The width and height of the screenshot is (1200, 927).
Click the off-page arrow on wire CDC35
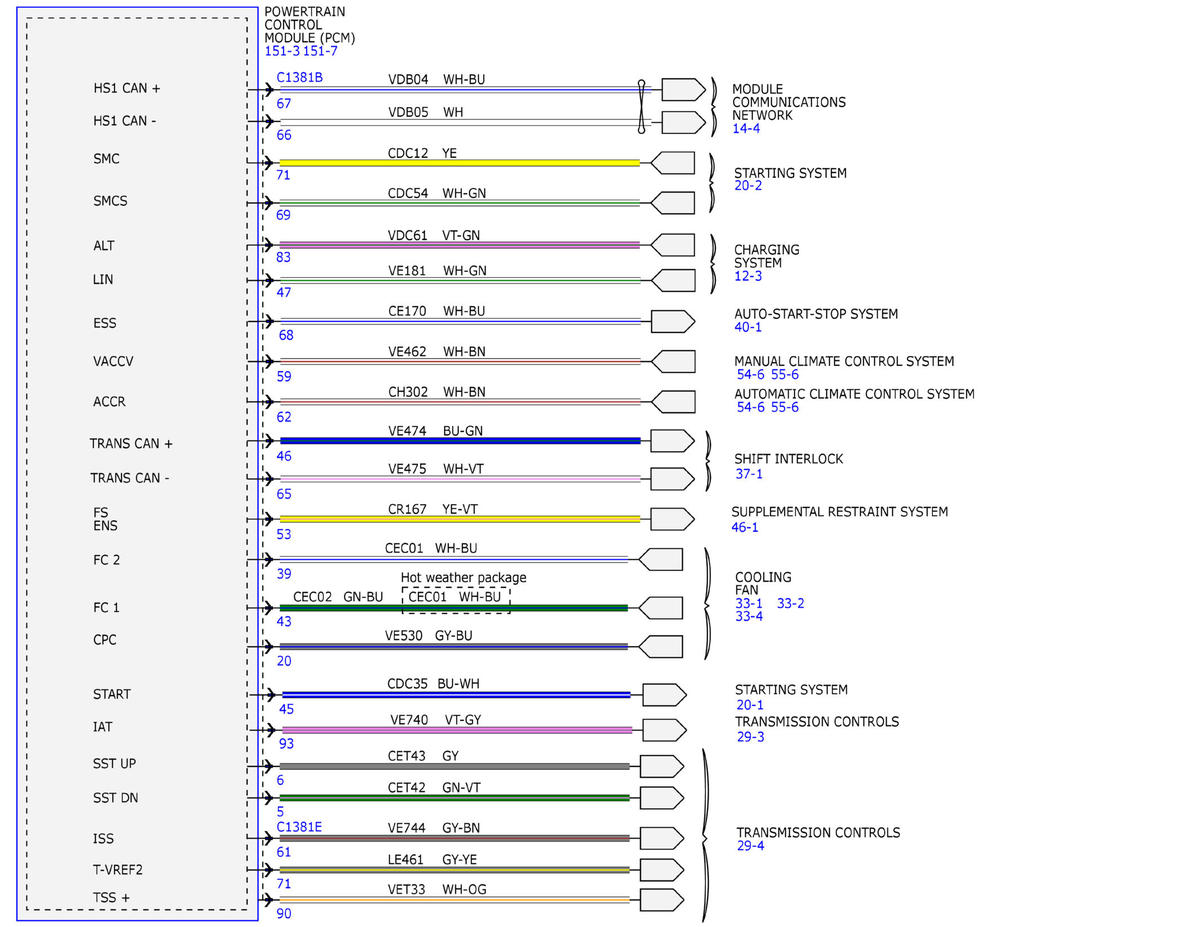tap(664, 694)
